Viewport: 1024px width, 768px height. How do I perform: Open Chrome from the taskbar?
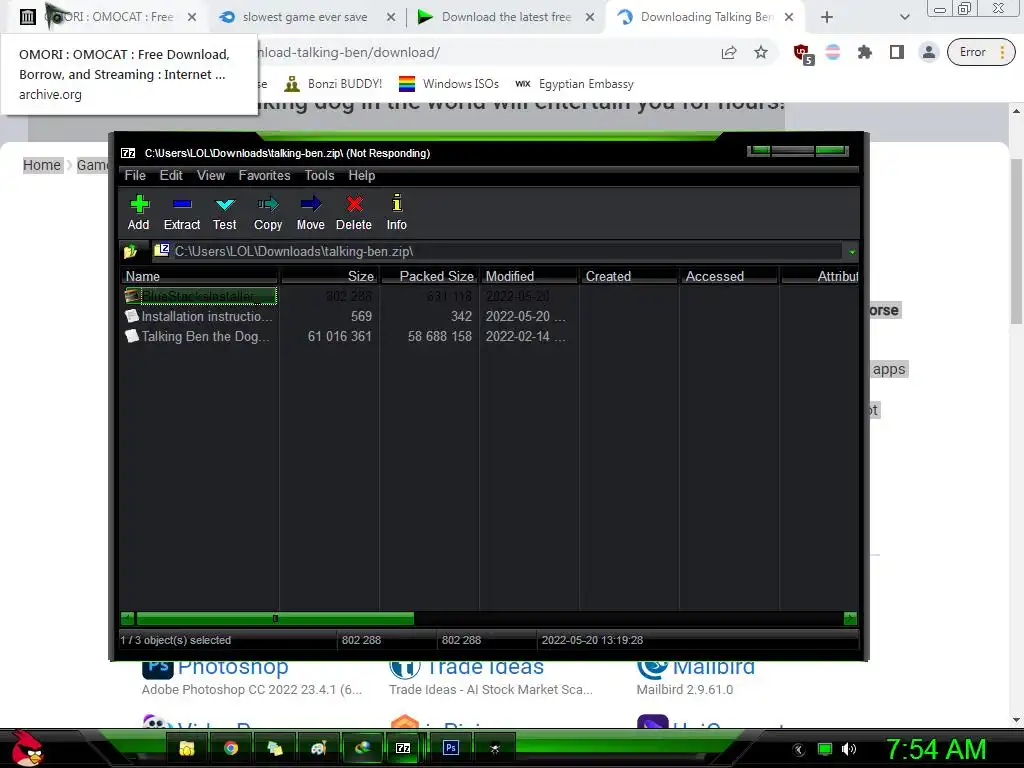point(231,748)
